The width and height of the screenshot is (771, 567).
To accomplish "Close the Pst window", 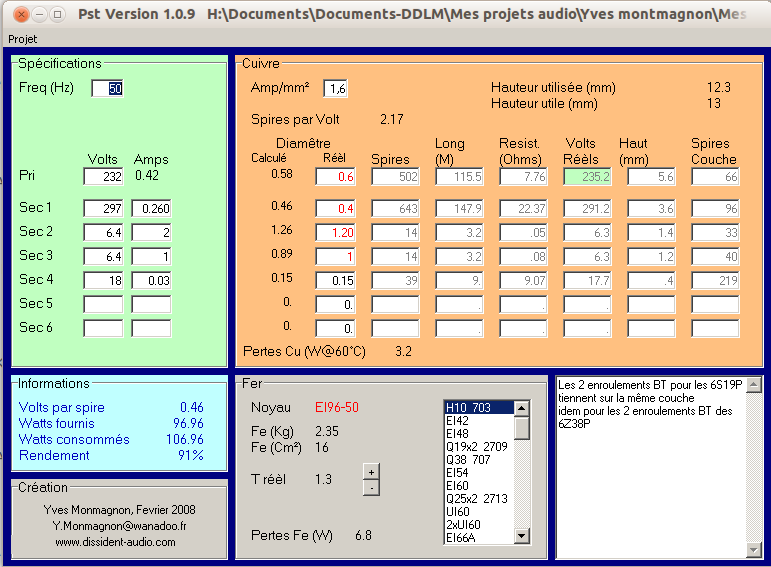I will point(21,14).
